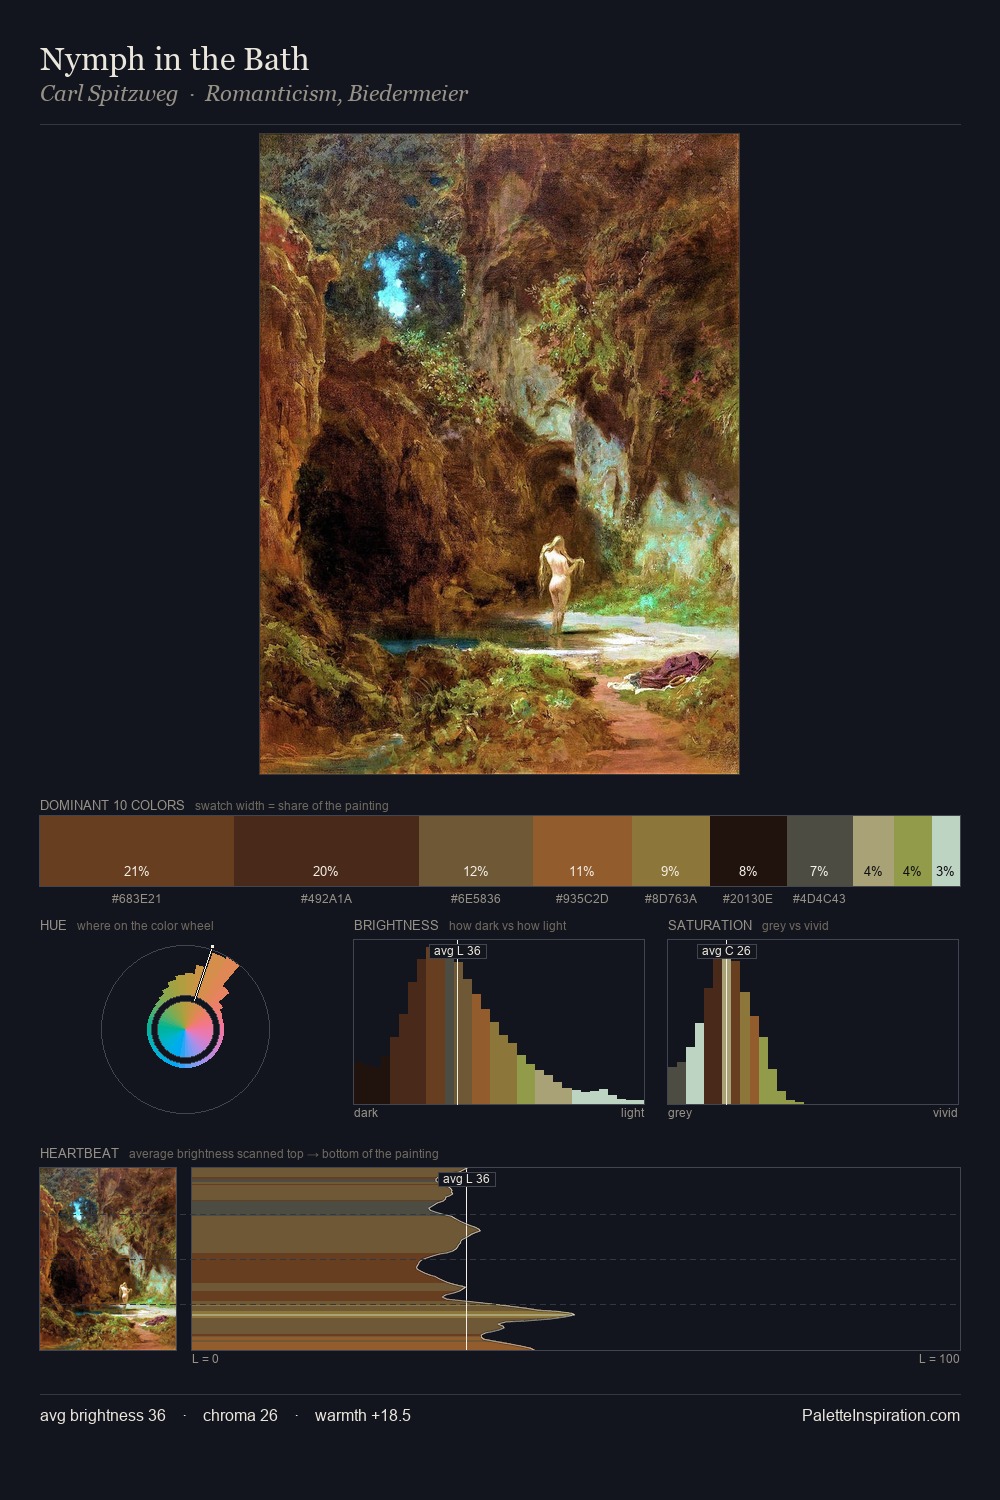Click hex label #4D4C43

tap(819, 899)
